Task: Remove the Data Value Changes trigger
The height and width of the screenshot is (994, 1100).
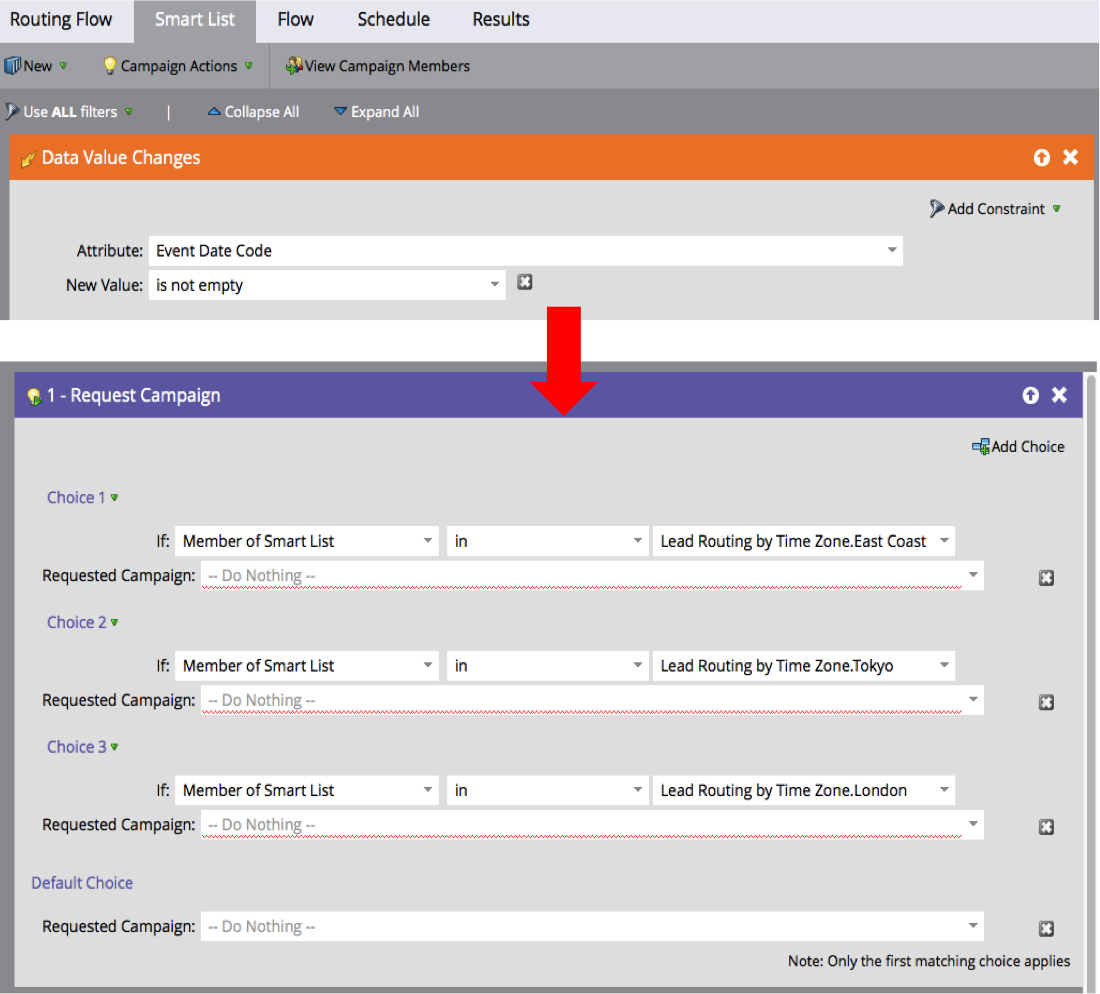Action: 1070,158
